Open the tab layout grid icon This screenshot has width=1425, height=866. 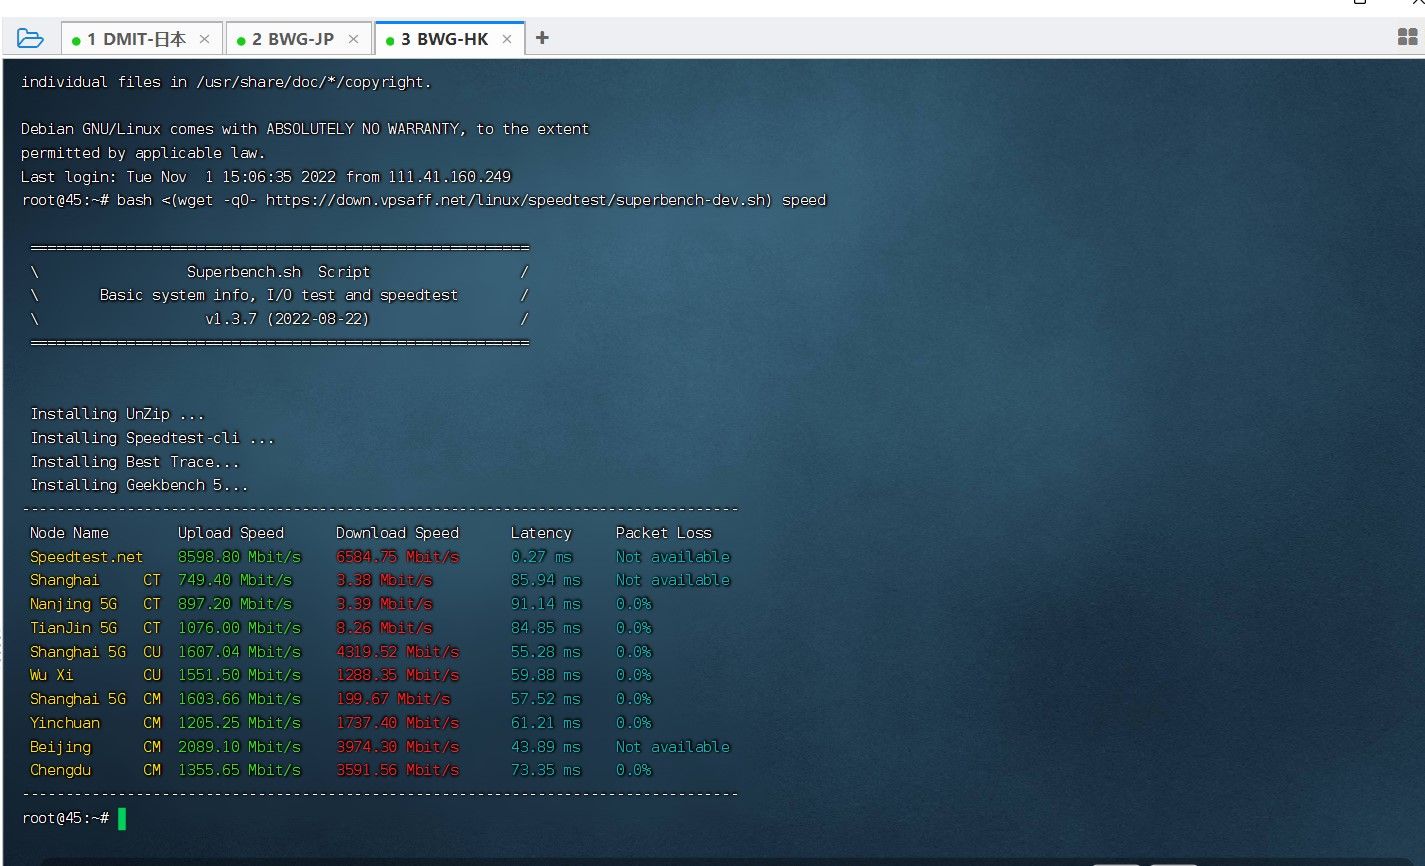[x=1407, y=38]
